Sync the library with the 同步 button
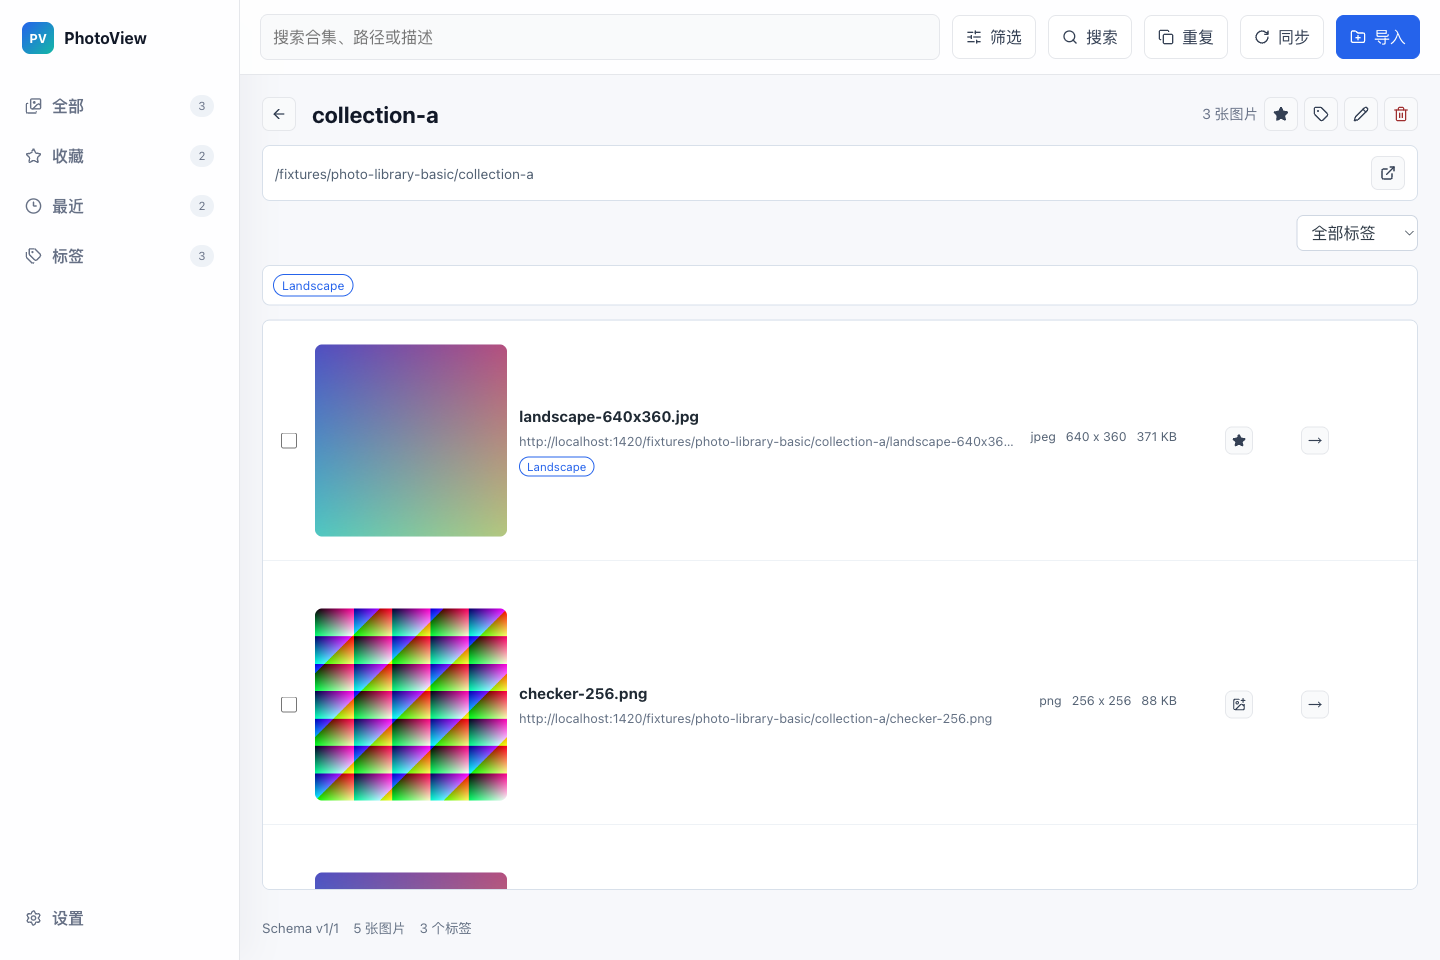The width and height of the screenshot is (1440, 960). point(1282,37)
